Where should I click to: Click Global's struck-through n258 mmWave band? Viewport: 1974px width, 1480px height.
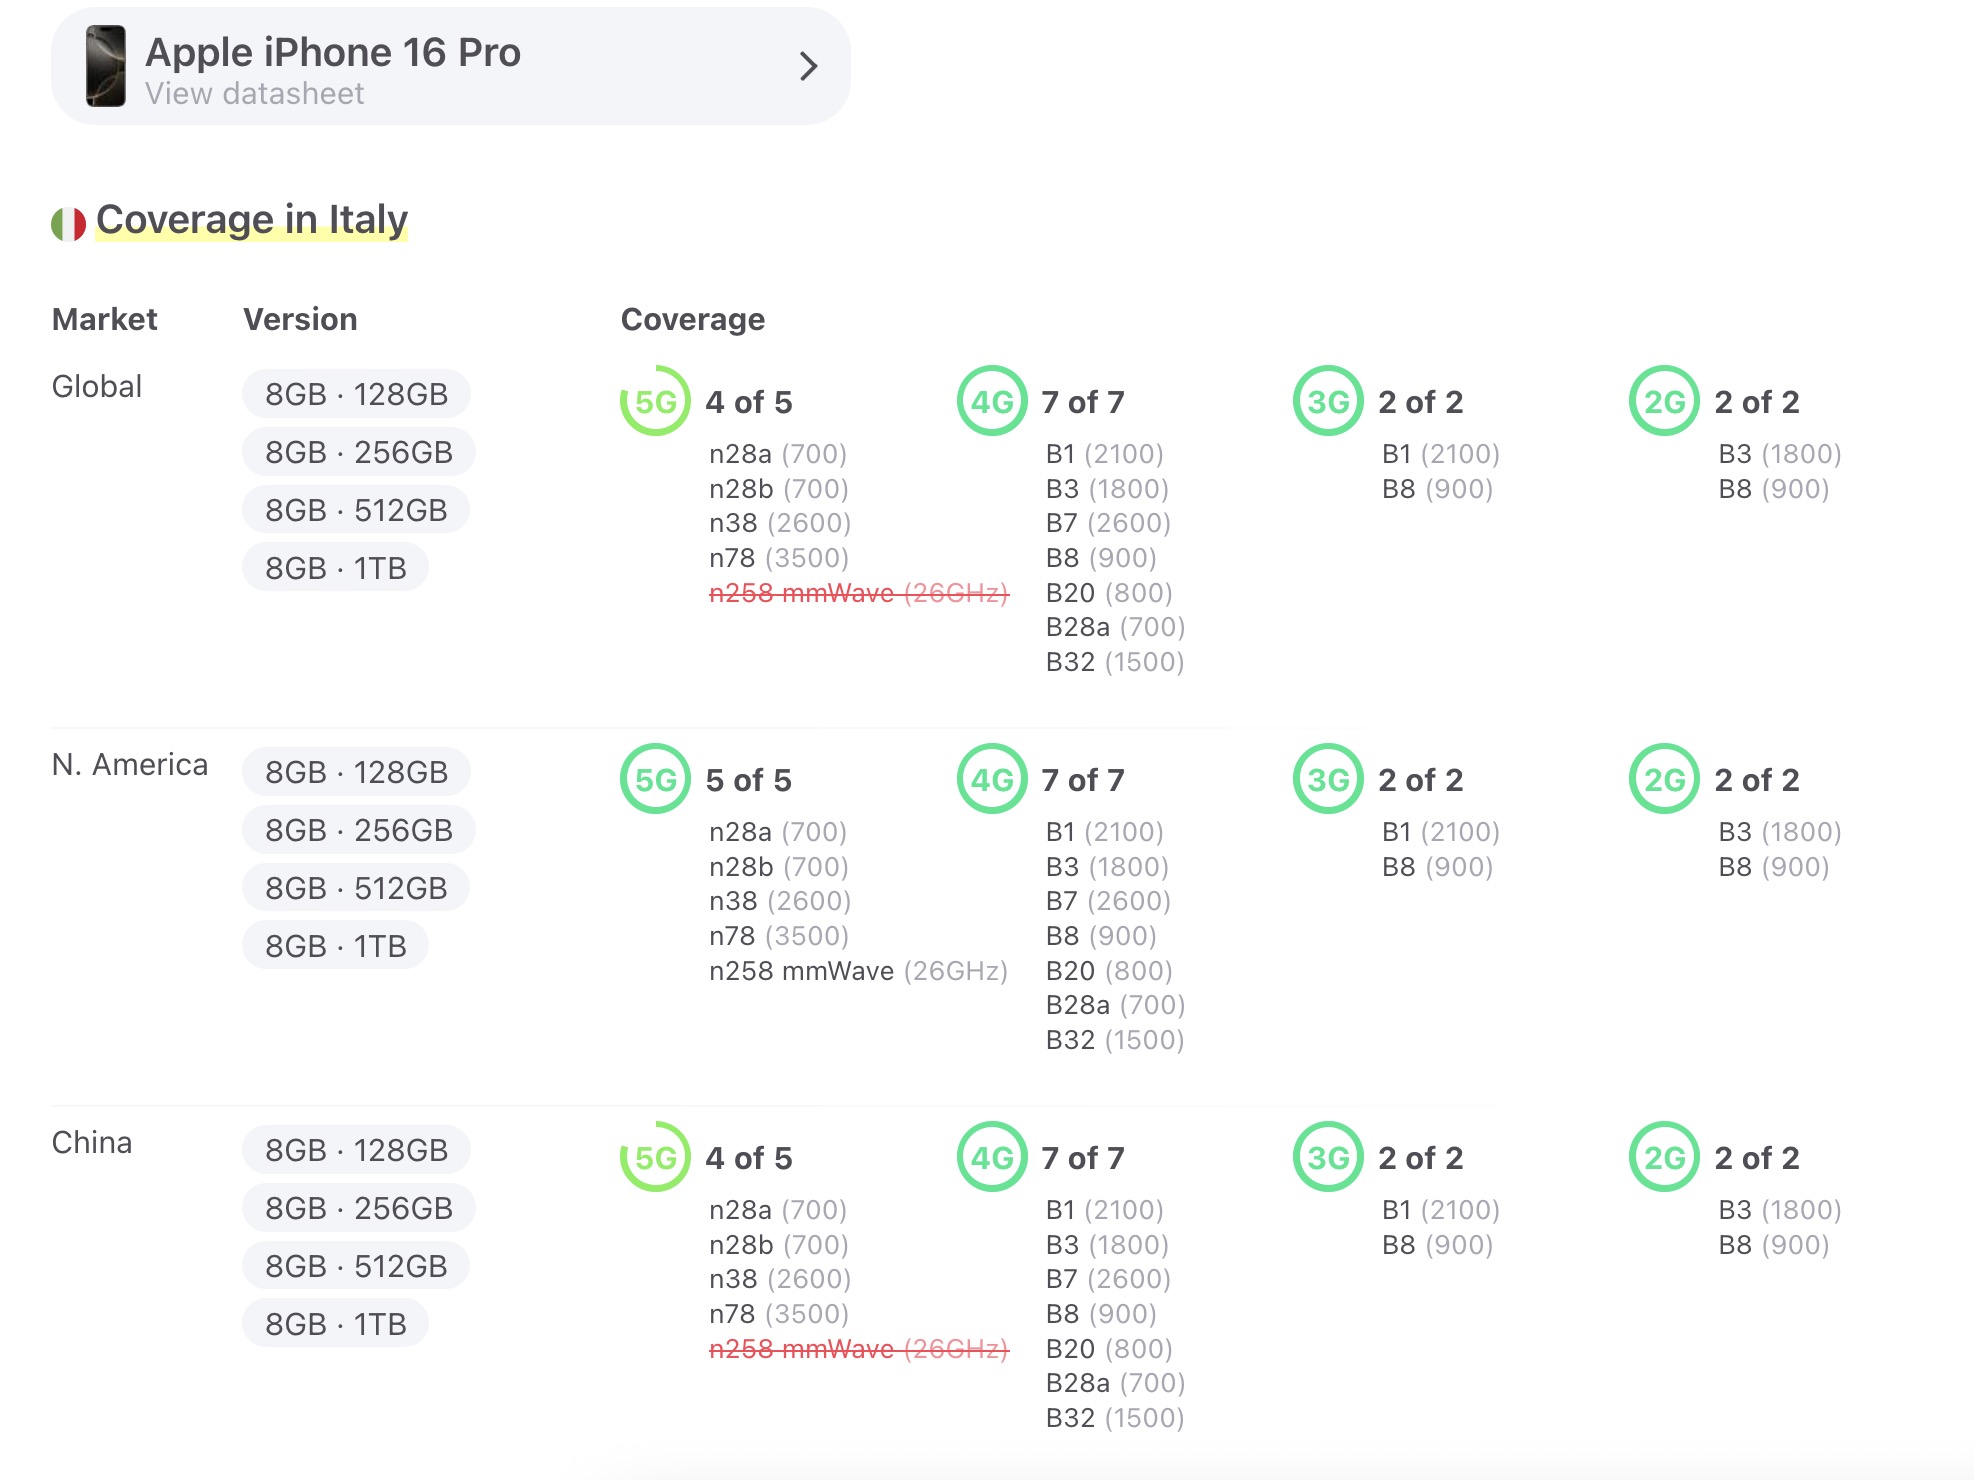(858, 593)
